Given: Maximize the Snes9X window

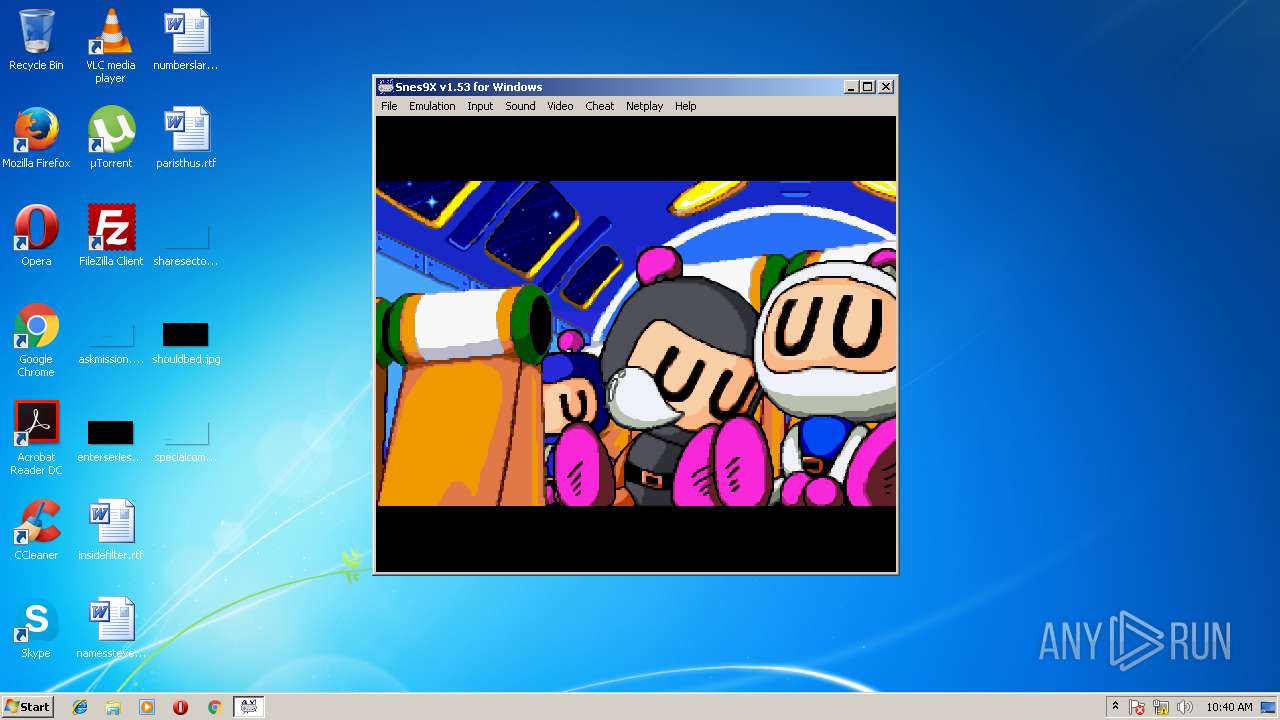Looking at the screenshot, I should [x=867, y=87].
